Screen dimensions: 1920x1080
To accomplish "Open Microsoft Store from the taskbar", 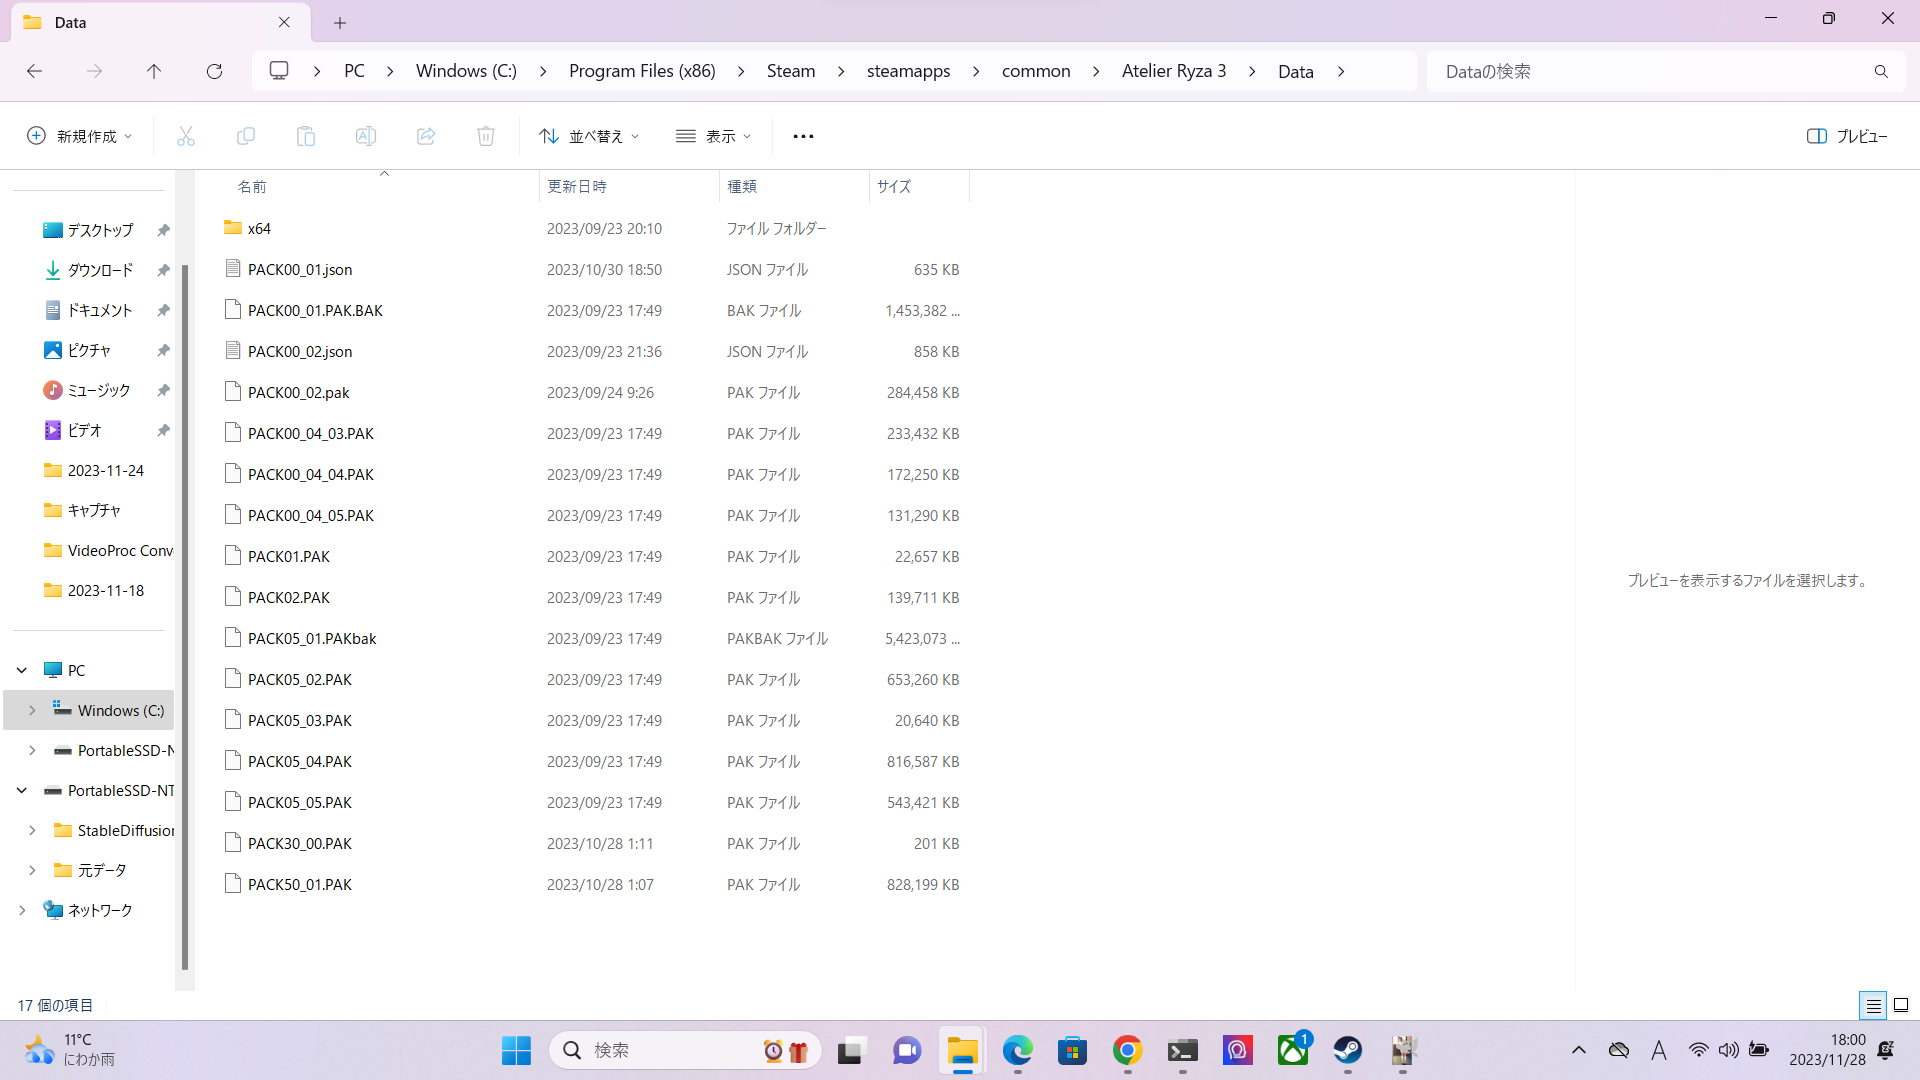I will (x=1073, y=1050).
